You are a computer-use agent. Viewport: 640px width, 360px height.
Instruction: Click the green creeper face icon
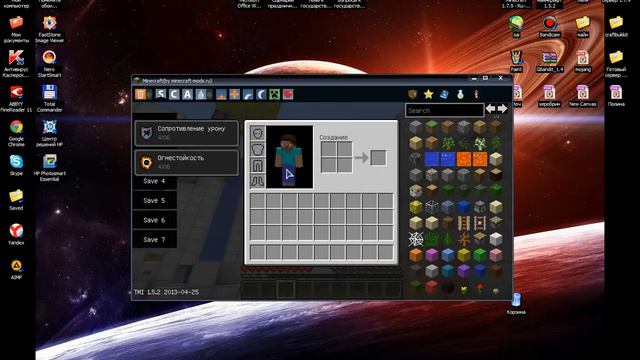click(x=274, y=94)
